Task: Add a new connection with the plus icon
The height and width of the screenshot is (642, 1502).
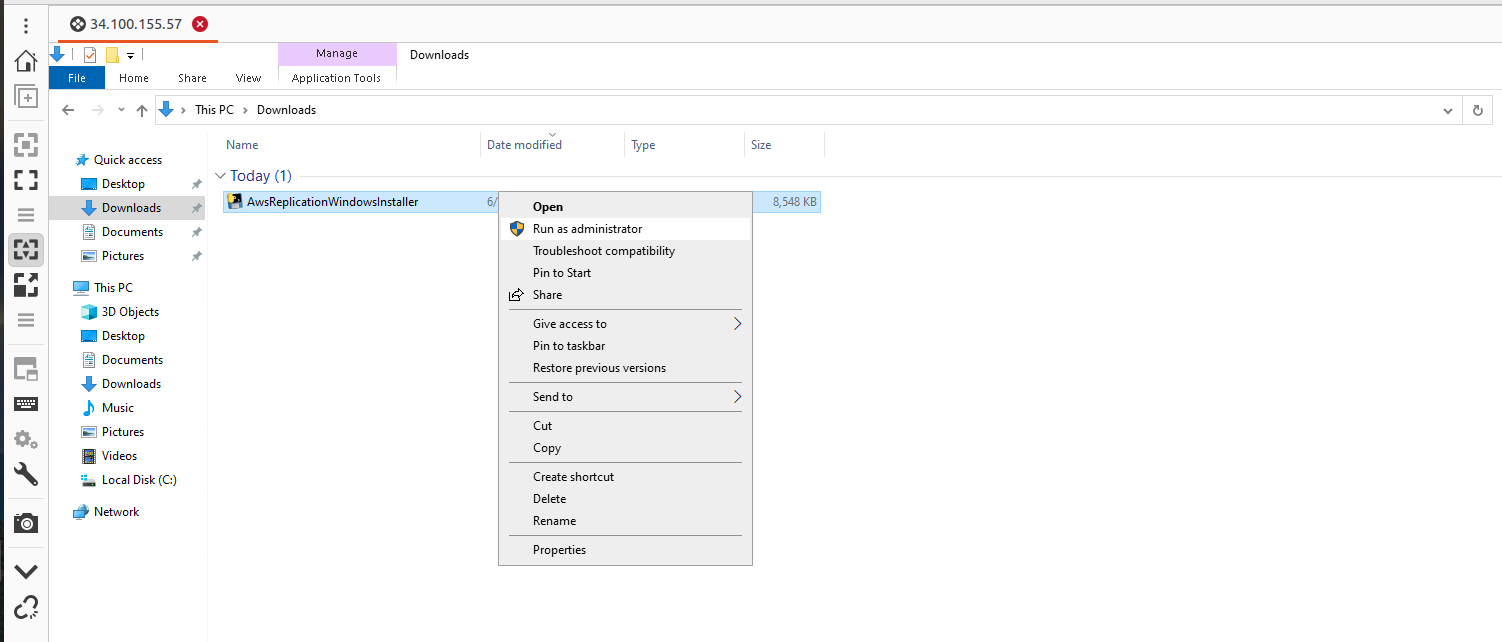Action: (x=26, y=97)
